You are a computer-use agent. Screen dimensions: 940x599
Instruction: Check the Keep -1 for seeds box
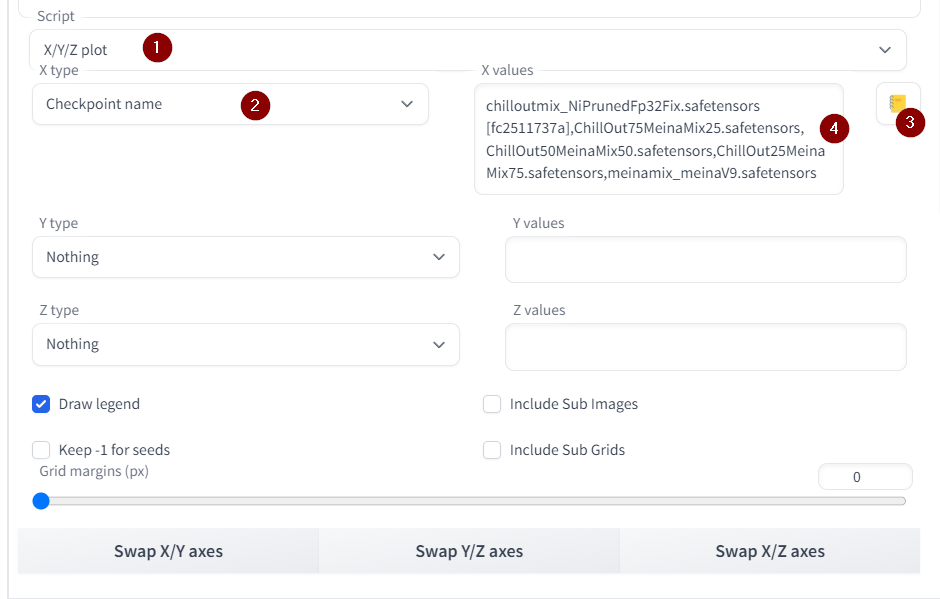point(42,450)
